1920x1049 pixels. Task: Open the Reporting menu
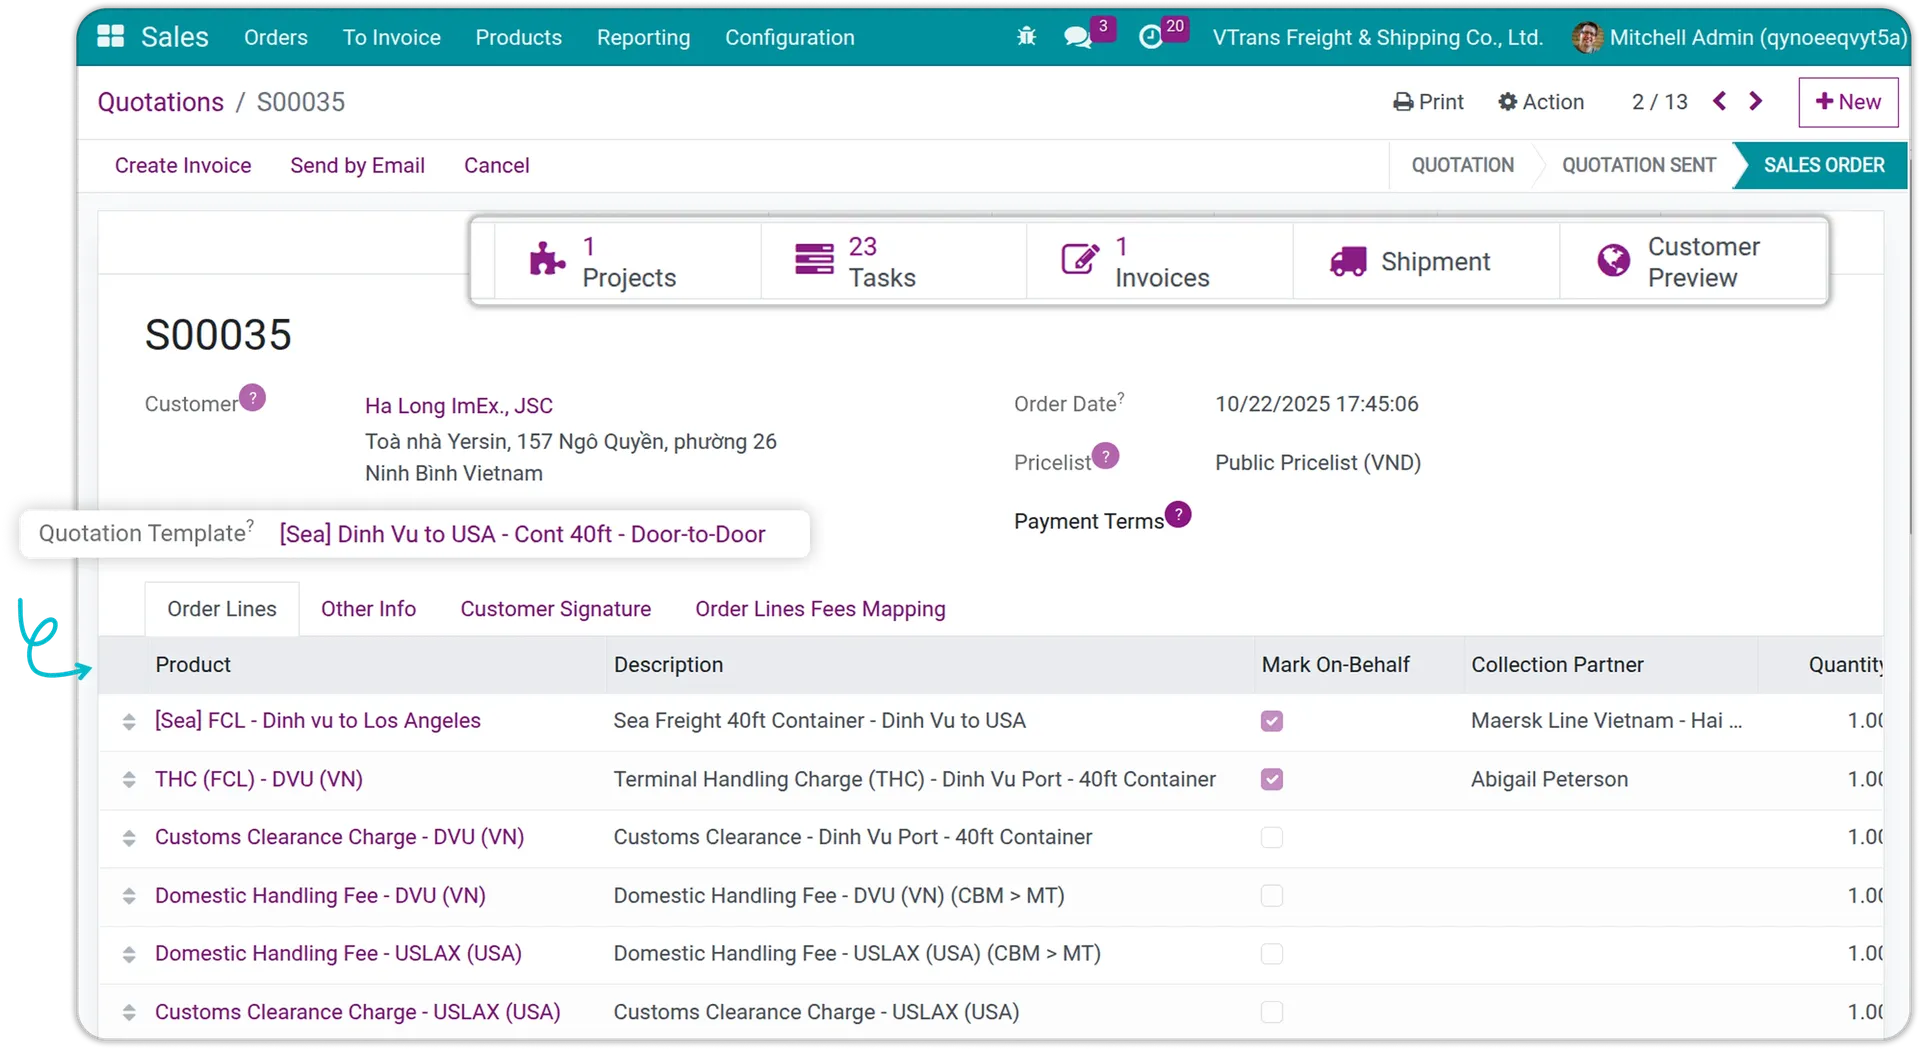point(643,37)
